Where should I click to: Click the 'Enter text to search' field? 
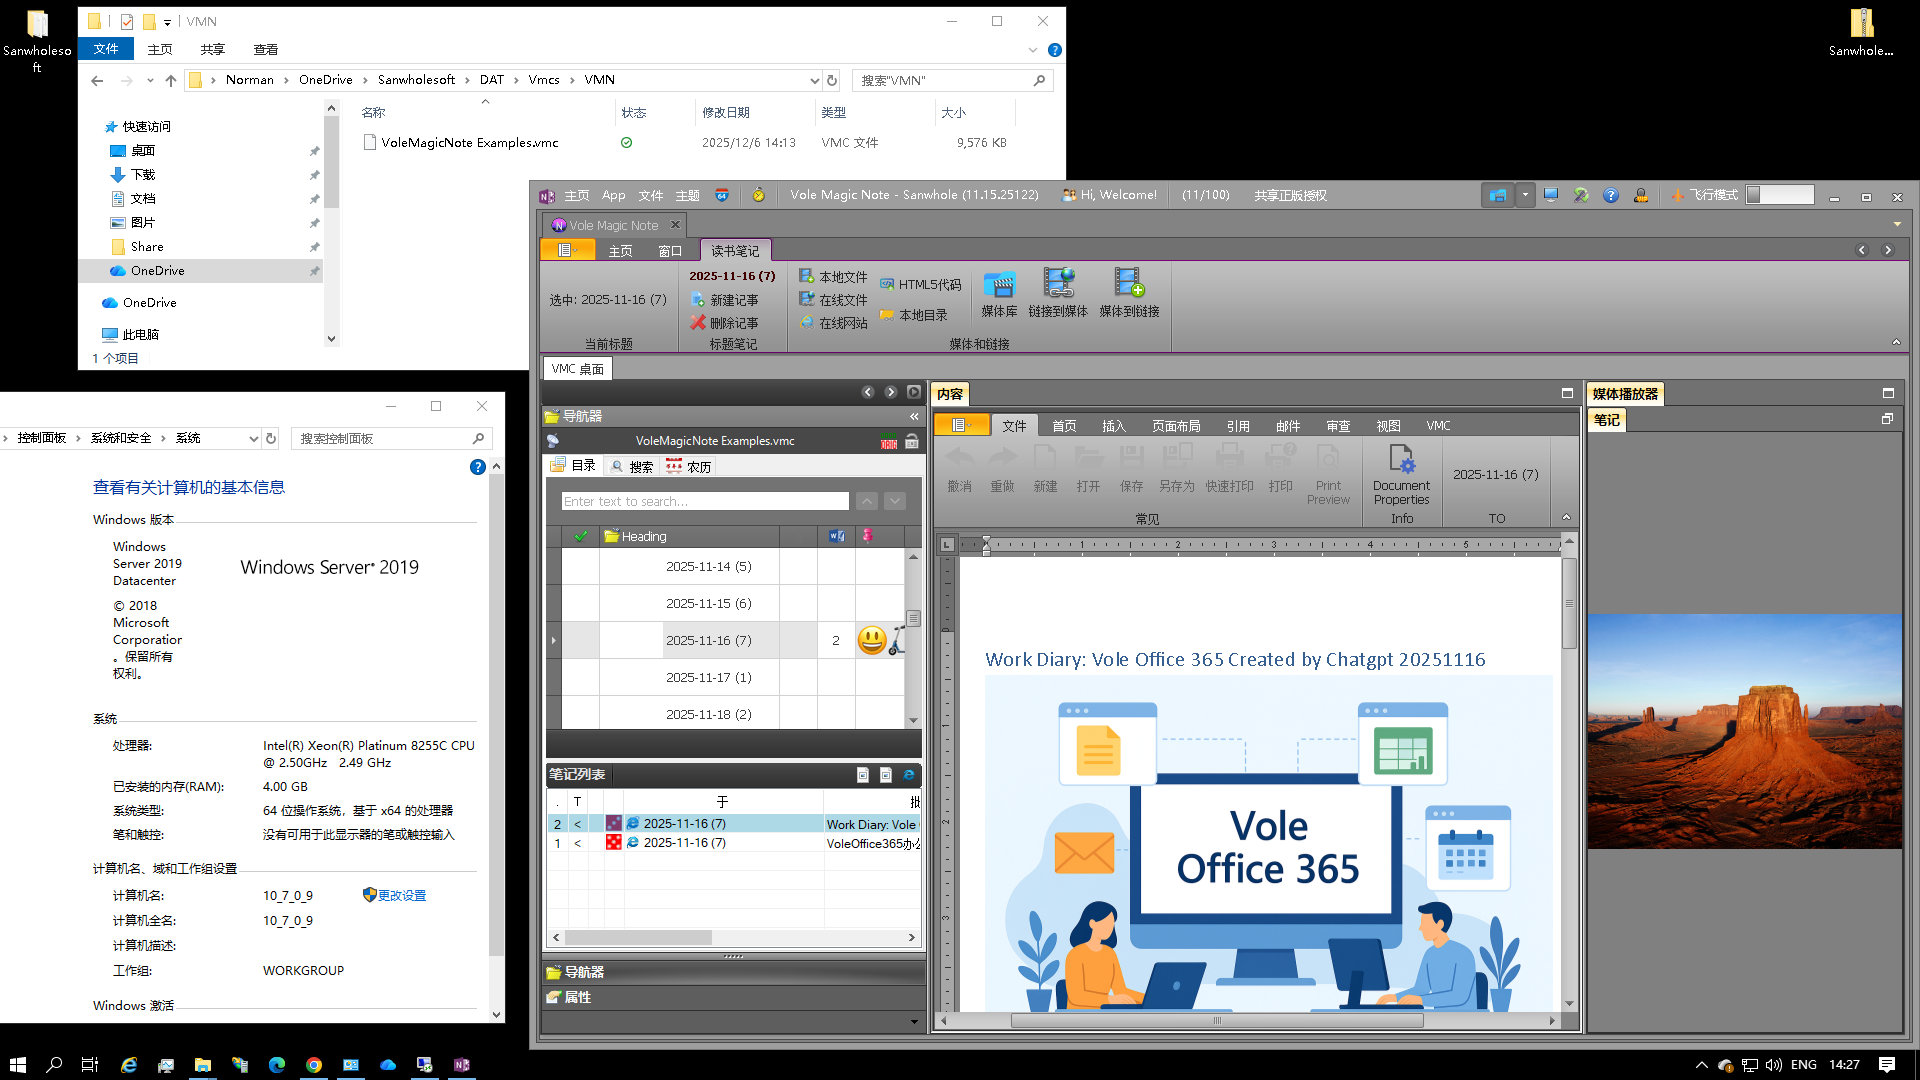(x=704, y=501)
